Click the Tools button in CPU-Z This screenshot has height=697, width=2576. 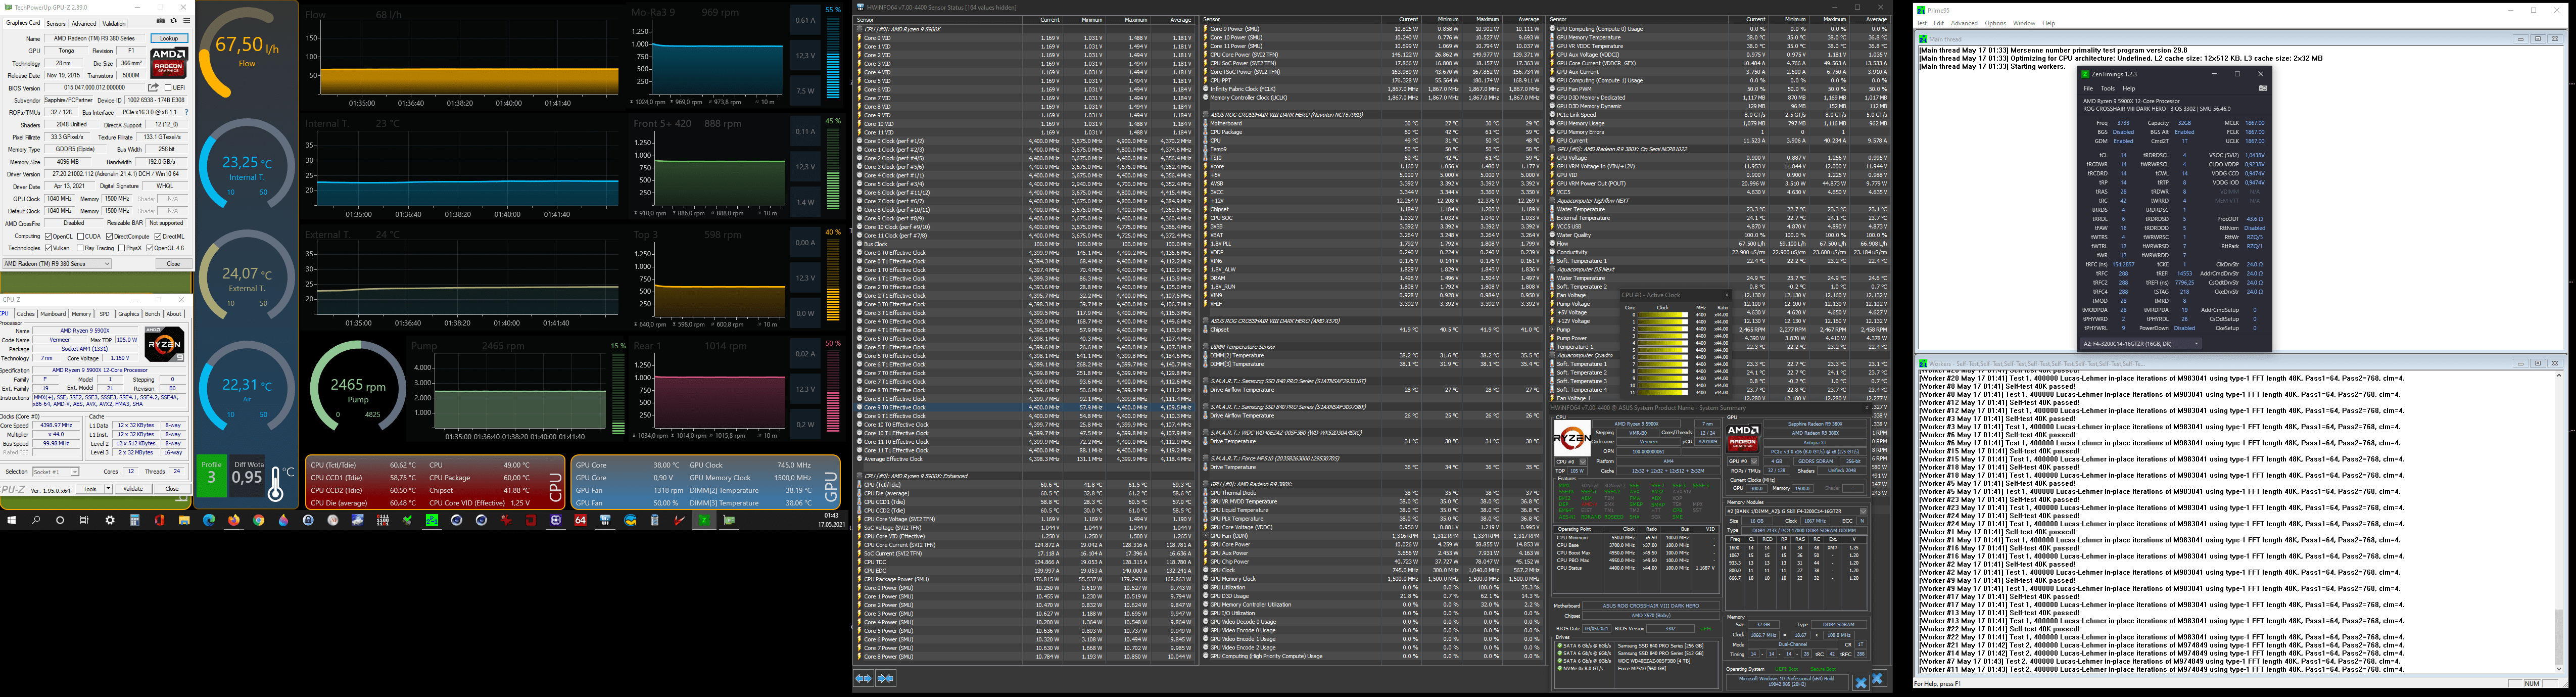coord(90,489)
